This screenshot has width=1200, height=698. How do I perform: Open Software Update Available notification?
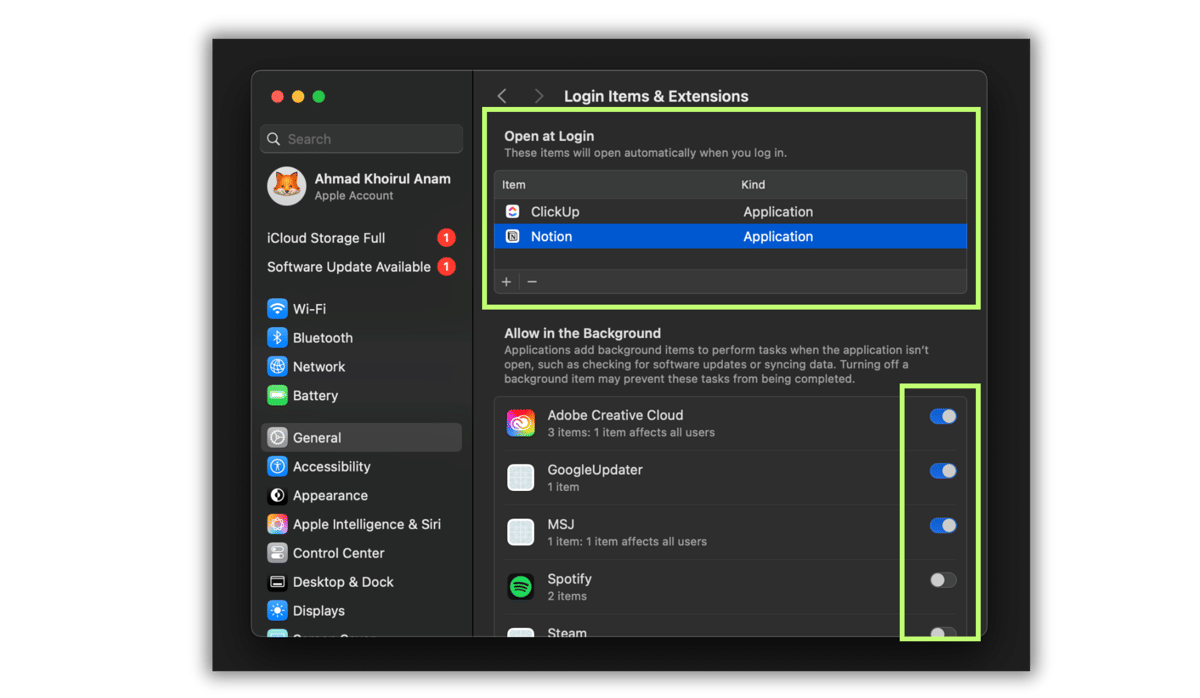tap(348, 267)
